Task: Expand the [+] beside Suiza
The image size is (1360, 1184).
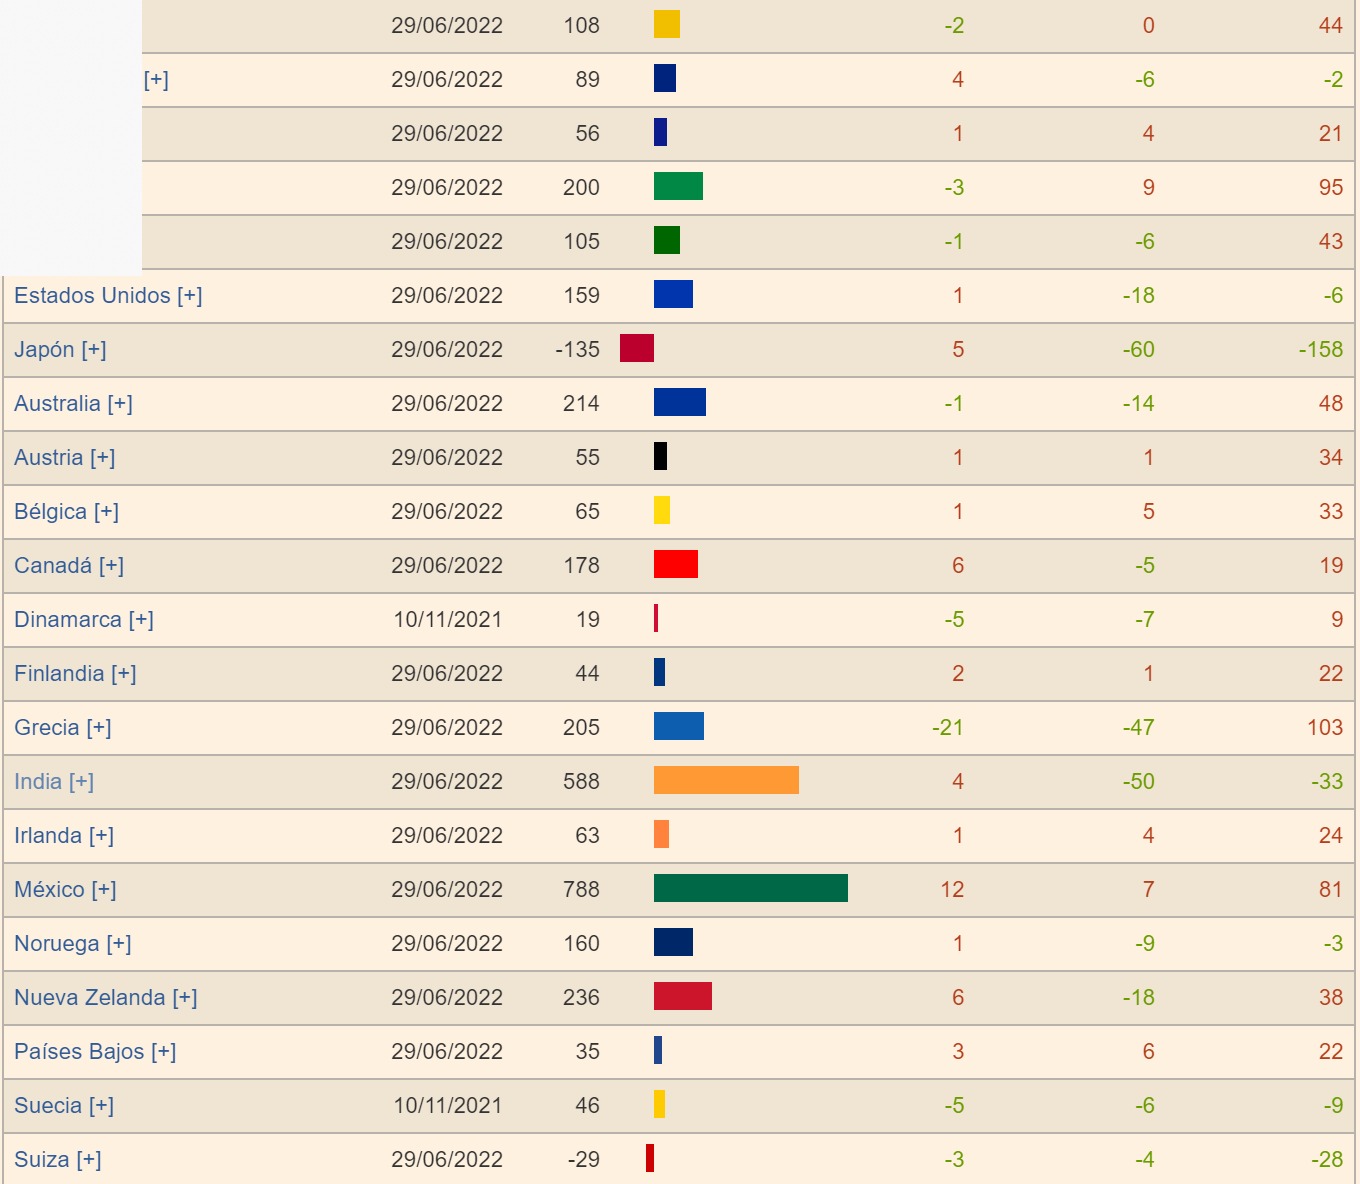Action: [x=89, y=1160]
